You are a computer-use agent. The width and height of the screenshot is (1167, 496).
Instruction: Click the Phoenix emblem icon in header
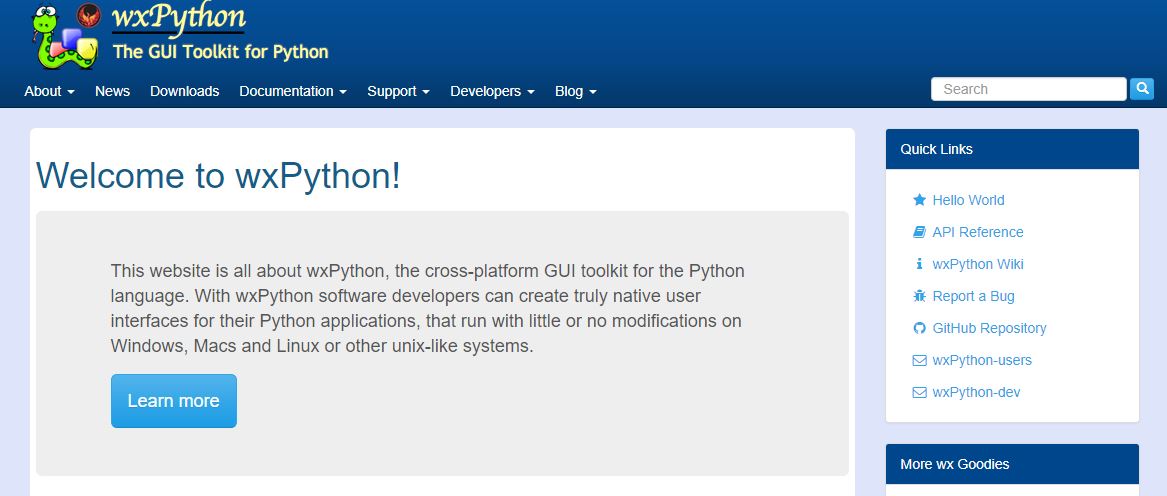coord(89,15)
